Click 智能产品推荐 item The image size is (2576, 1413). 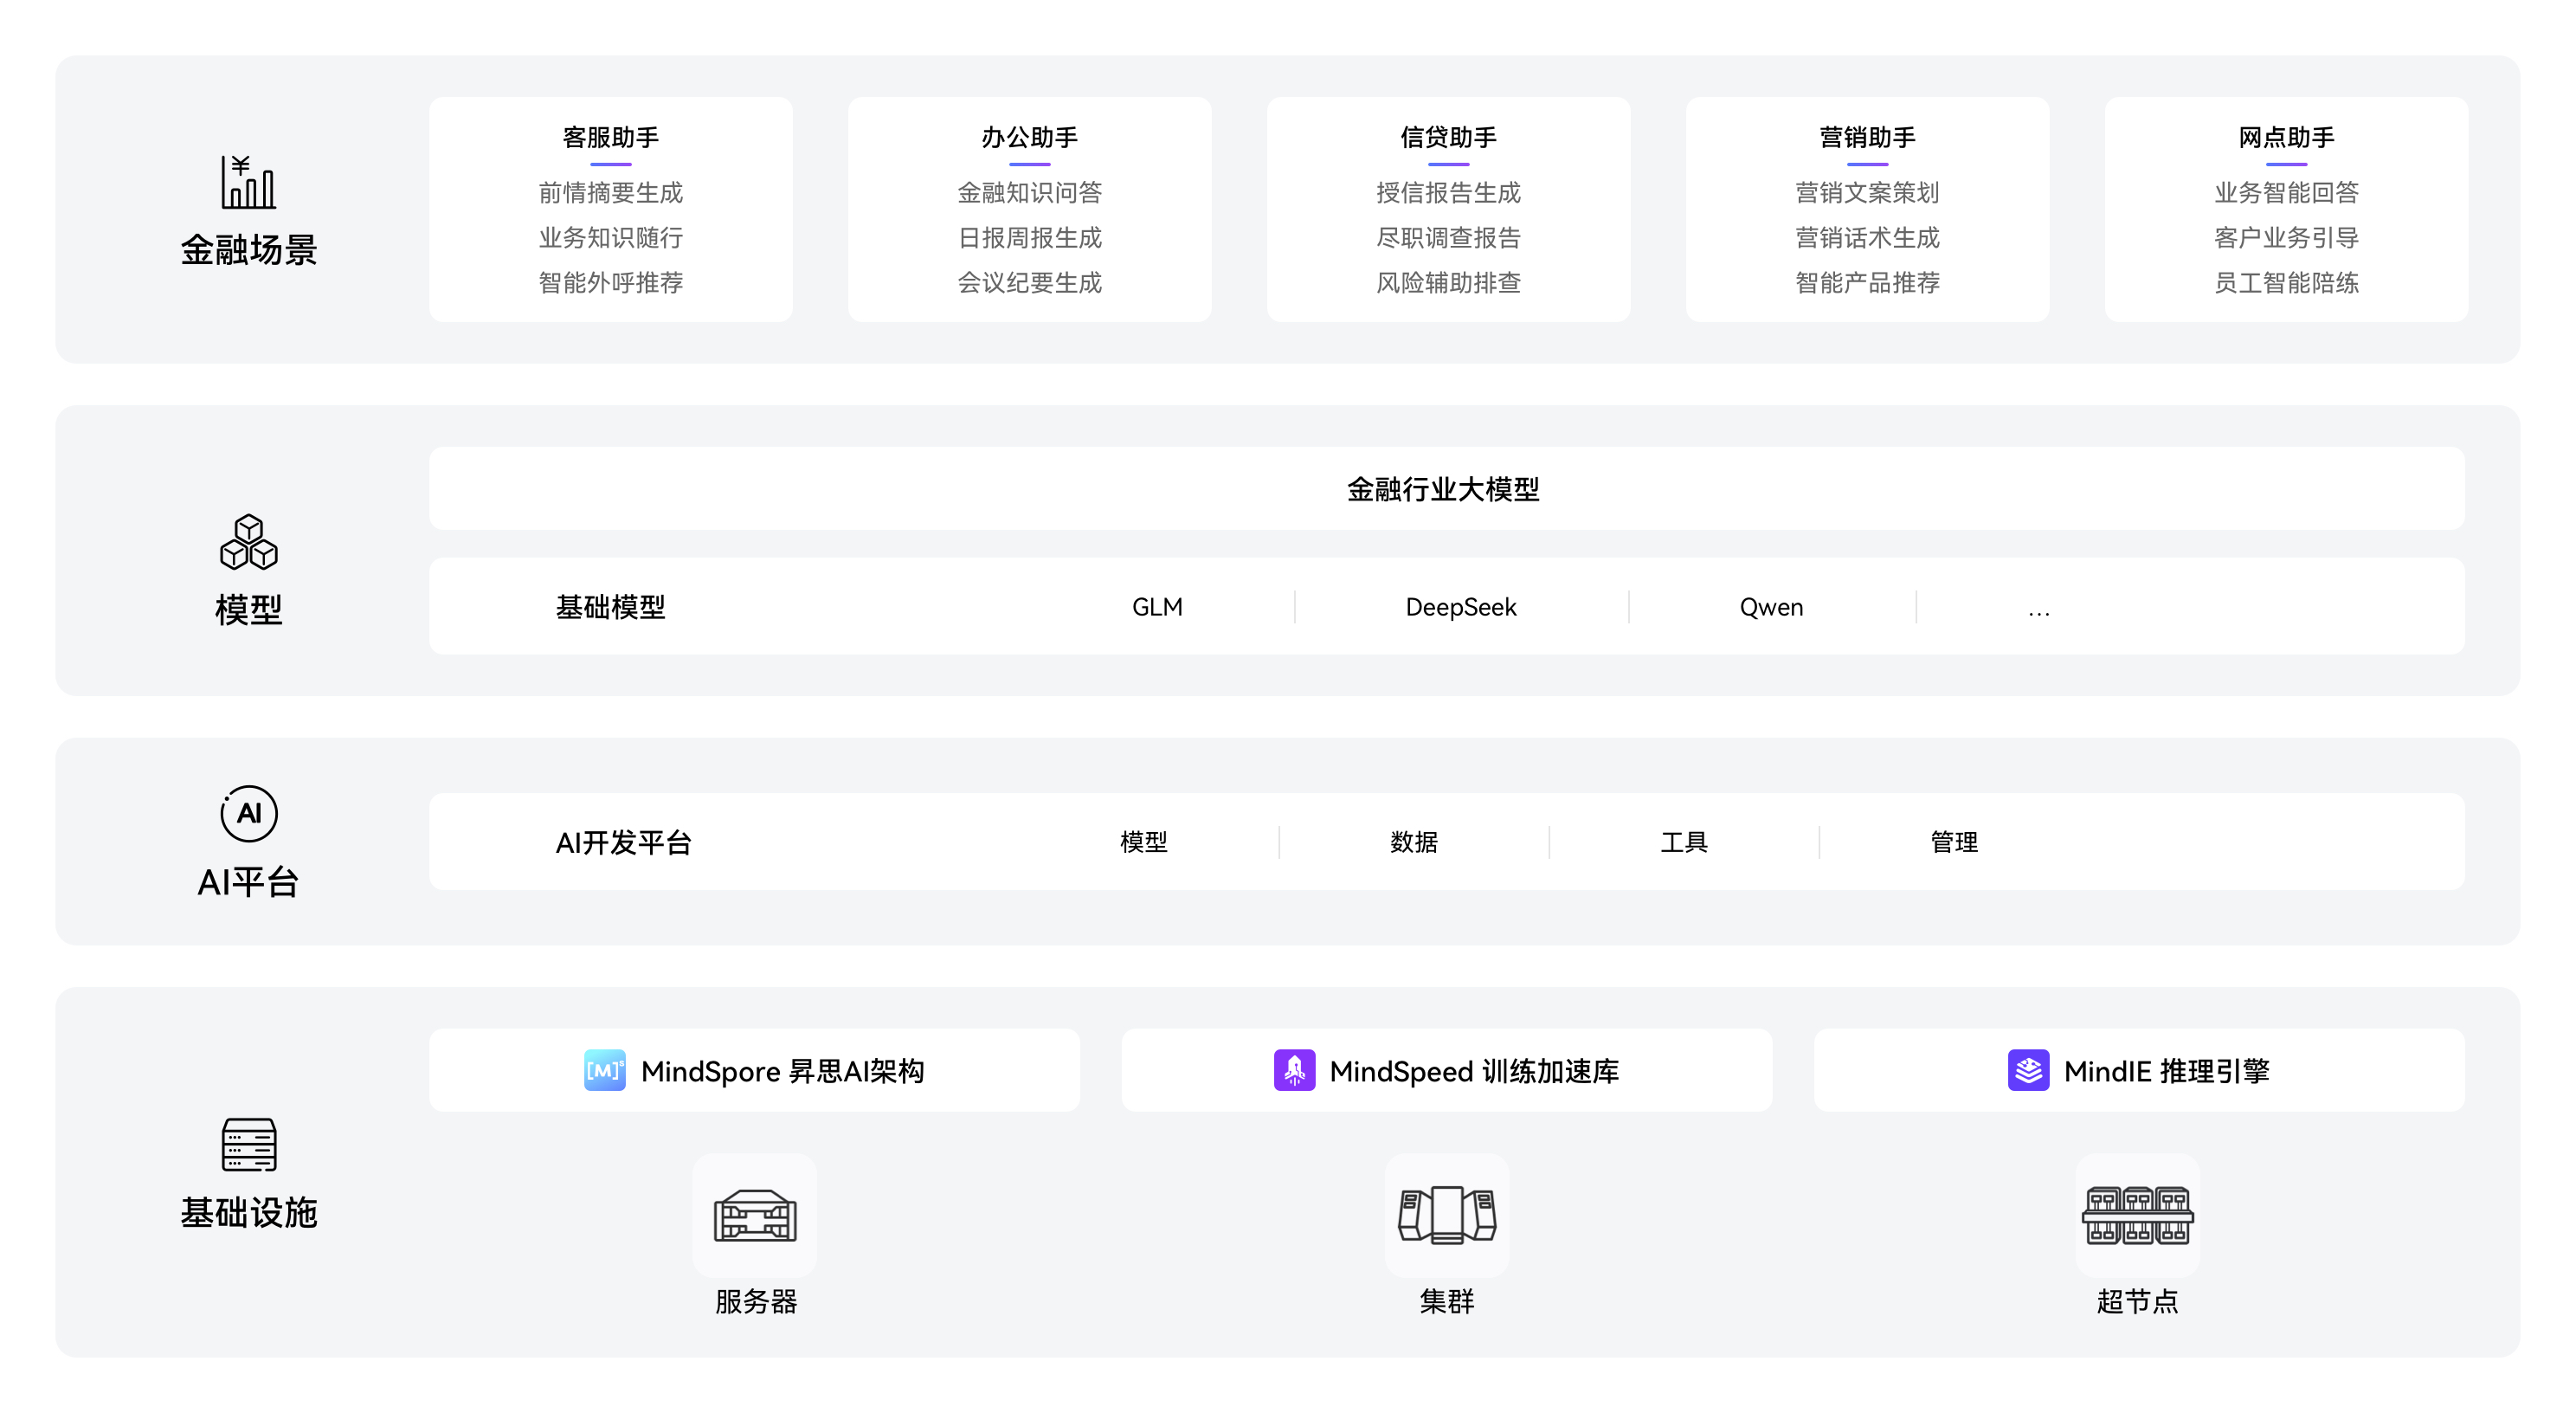click(1867, 282)
